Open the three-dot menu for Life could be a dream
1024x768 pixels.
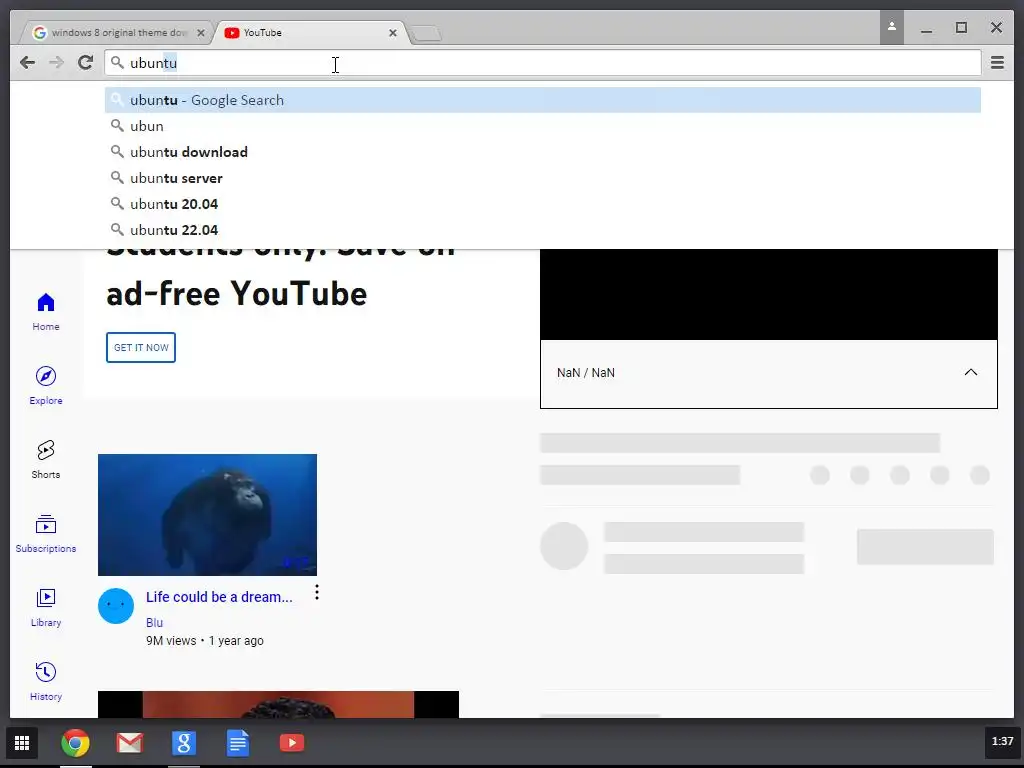click(x=317, y=592)
